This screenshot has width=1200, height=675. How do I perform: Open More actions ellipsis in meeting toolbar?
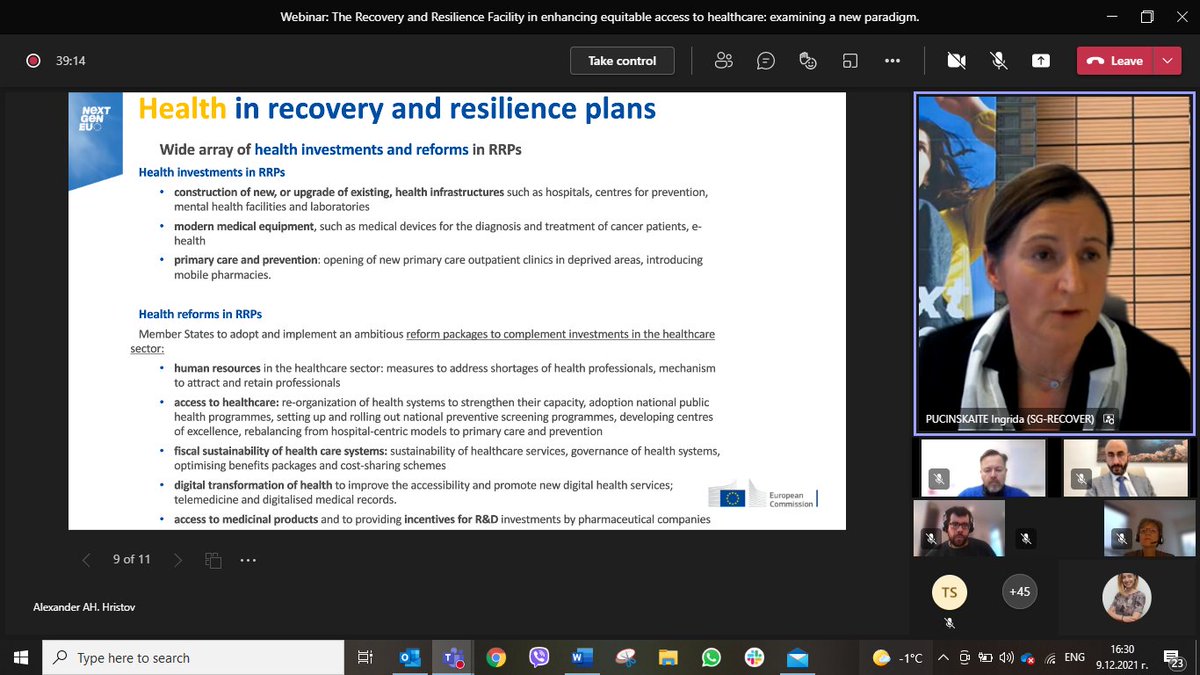coord(892,61)
